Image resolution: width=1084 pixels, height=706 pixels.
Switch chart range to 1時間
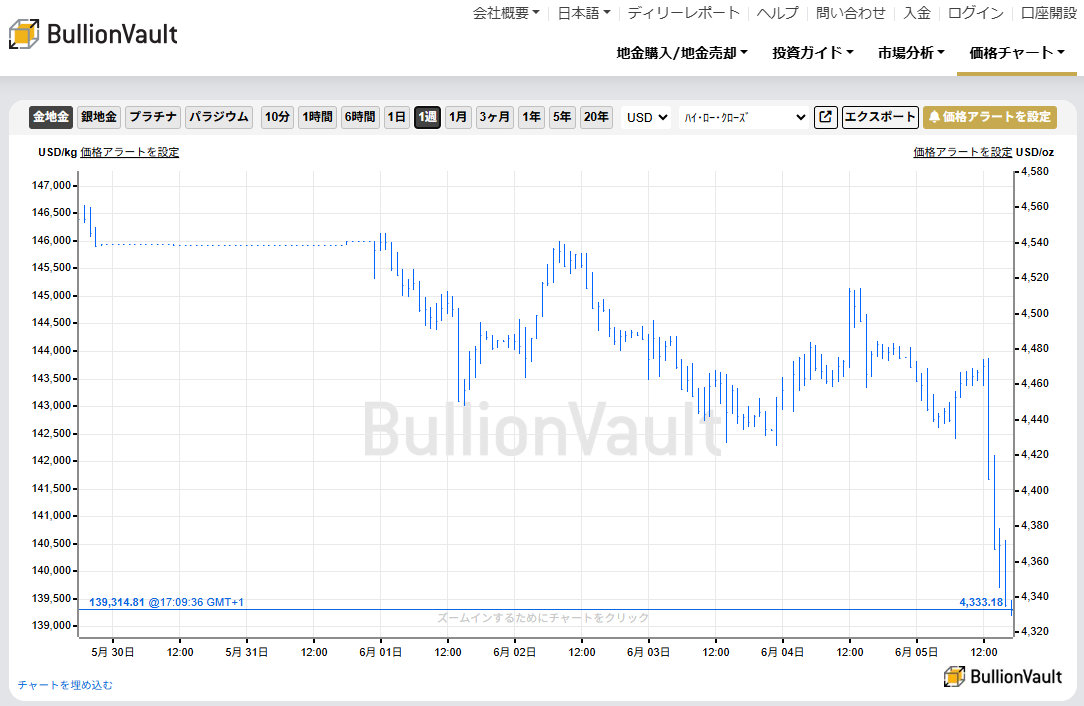317,117
